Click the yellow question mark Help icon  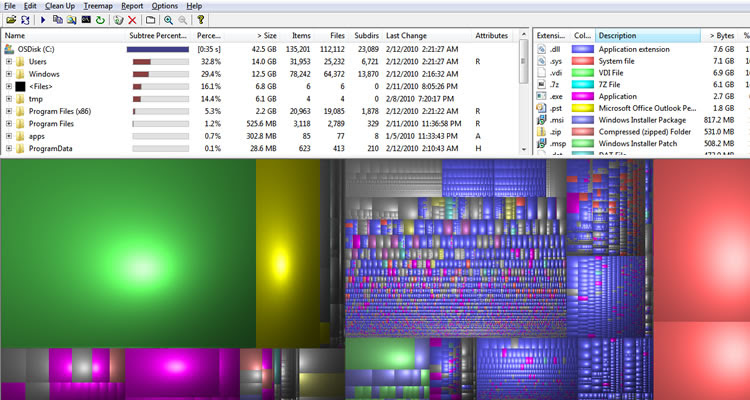[x=201, y=20]
